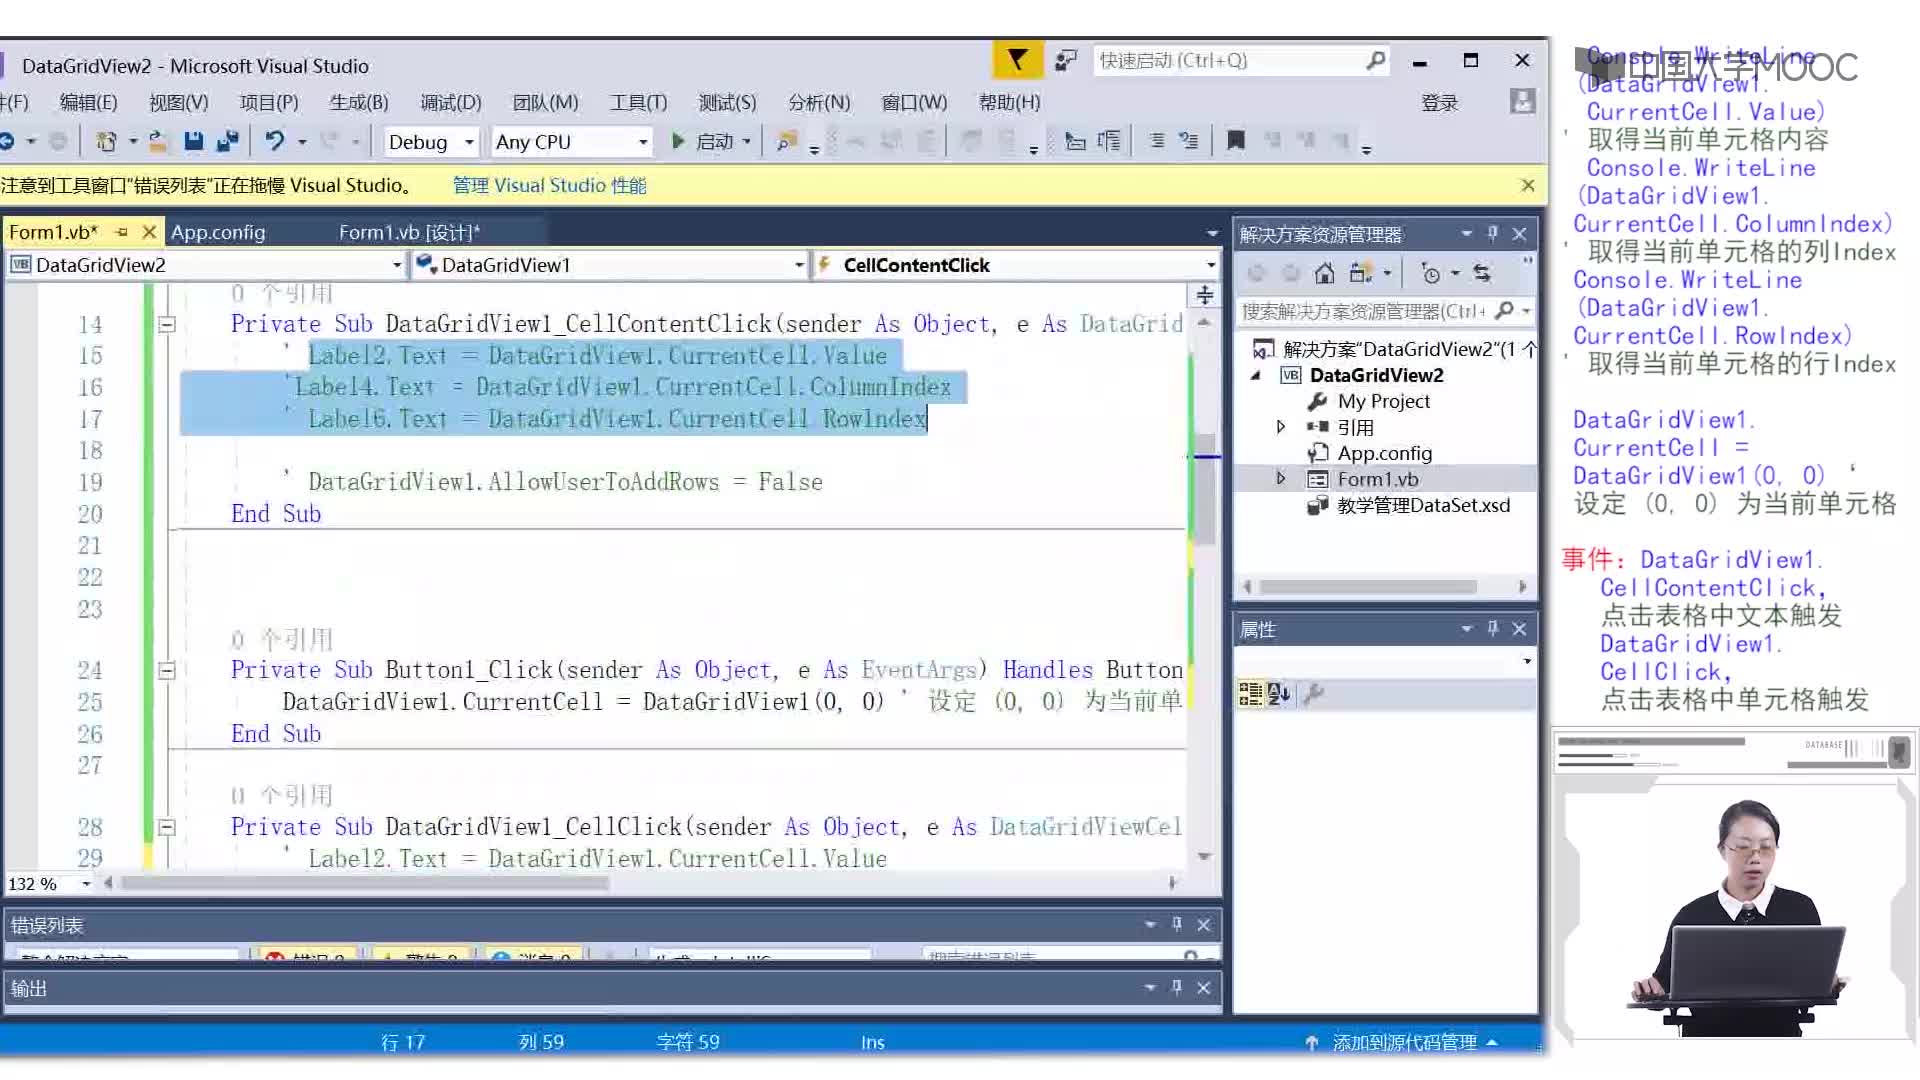1920x1080 pixels.
Task: Switch to the Form1.vb [设计] tab
Action: tap(409, 232)
